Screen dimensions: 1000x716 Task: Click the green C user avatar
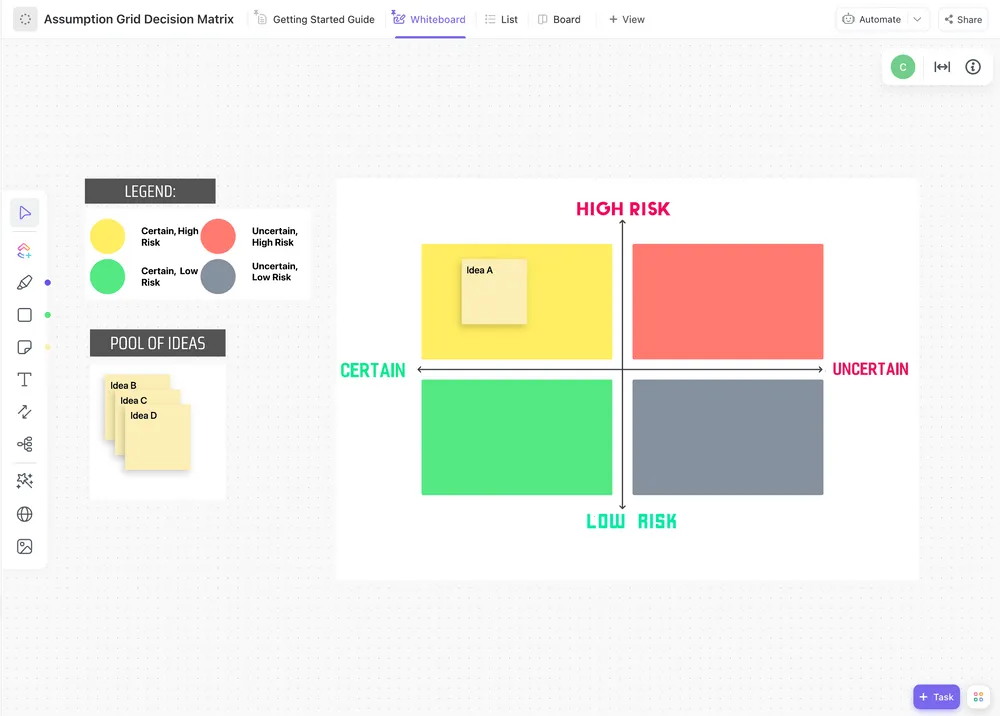902,66
